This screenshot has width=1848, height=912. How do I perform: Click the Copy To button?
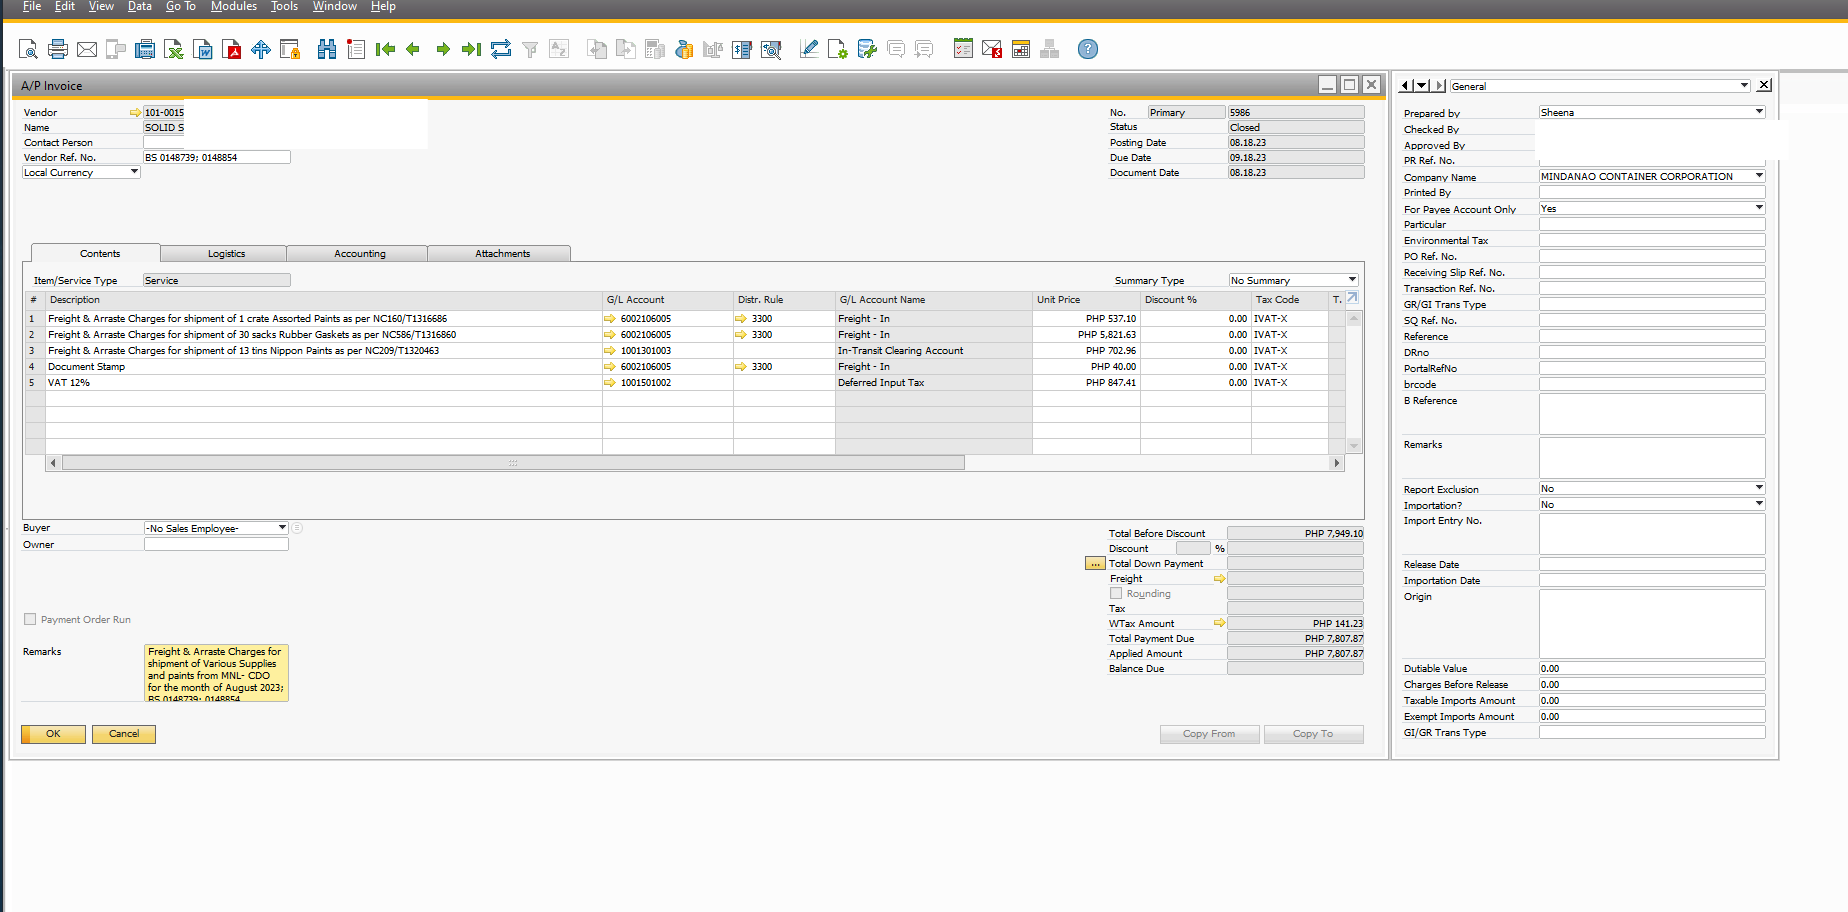point(1313,734)
